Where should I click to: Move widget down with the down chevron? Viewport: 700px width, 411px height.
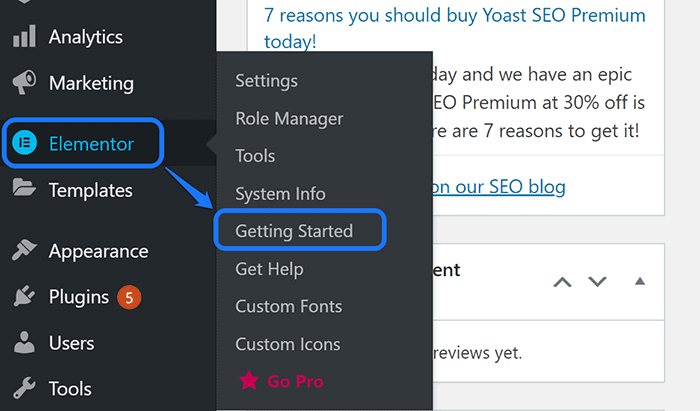click(597, 281)
